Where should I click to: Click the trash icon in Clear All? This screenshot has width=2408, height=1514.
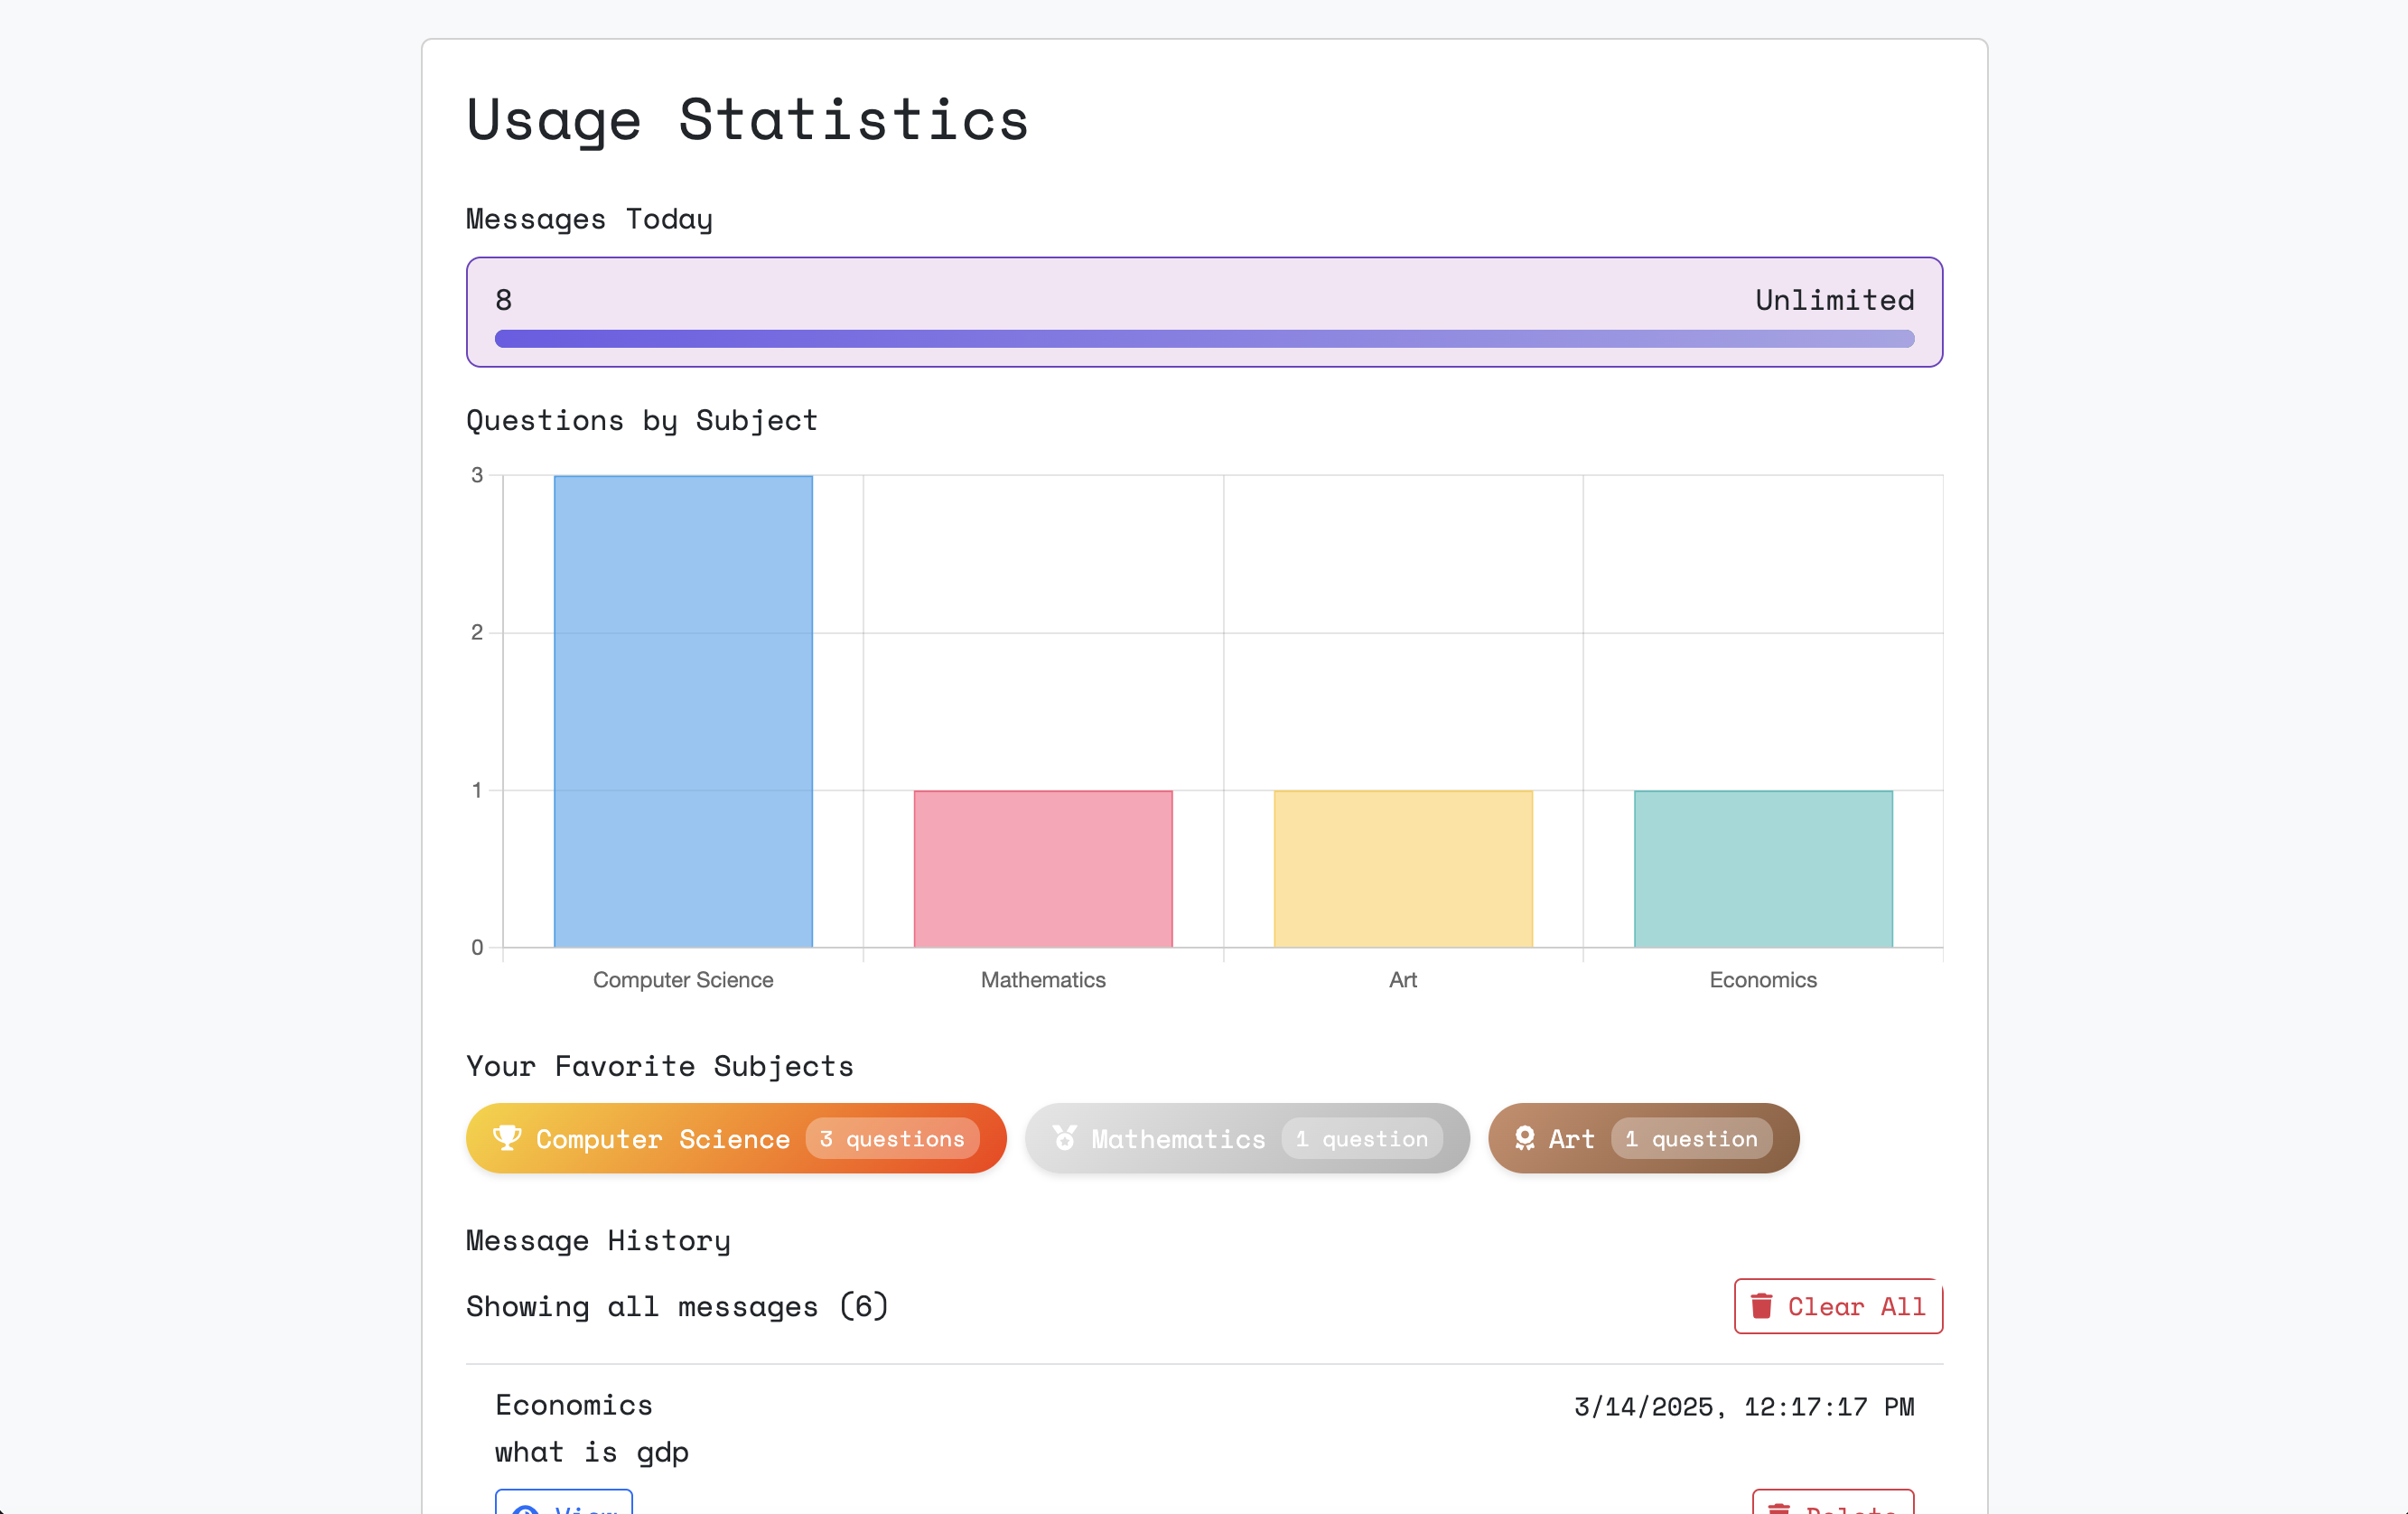tap(1761, 1306)
